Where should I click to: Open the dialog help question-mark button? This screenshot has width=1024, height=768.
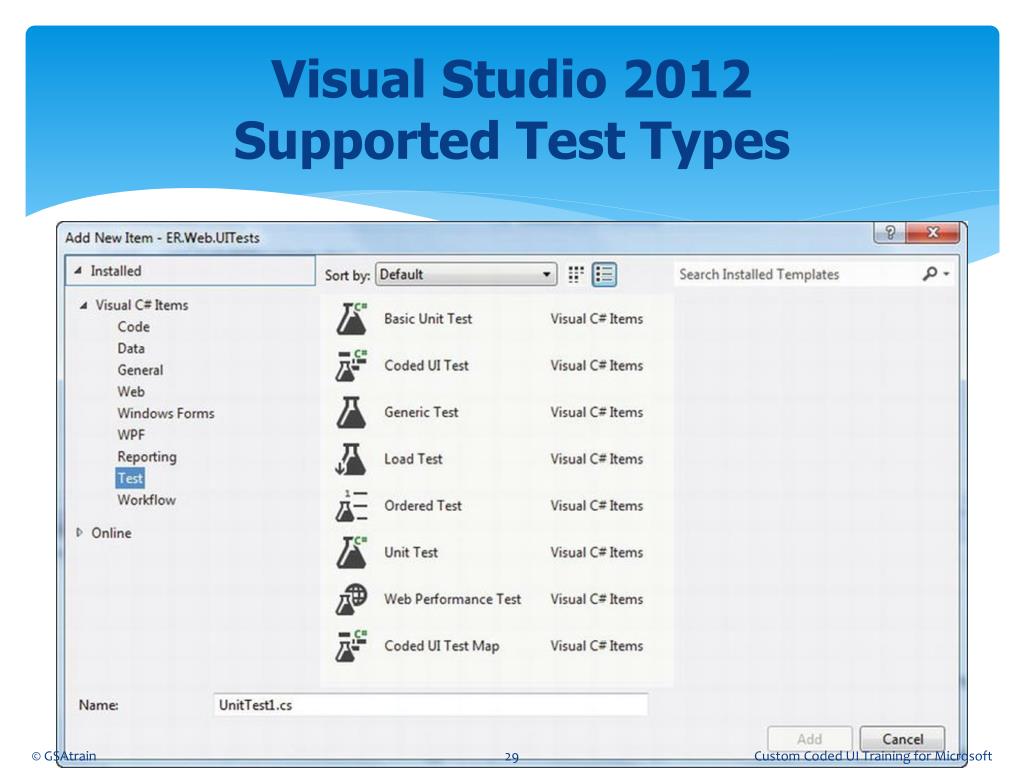[889, 232]
